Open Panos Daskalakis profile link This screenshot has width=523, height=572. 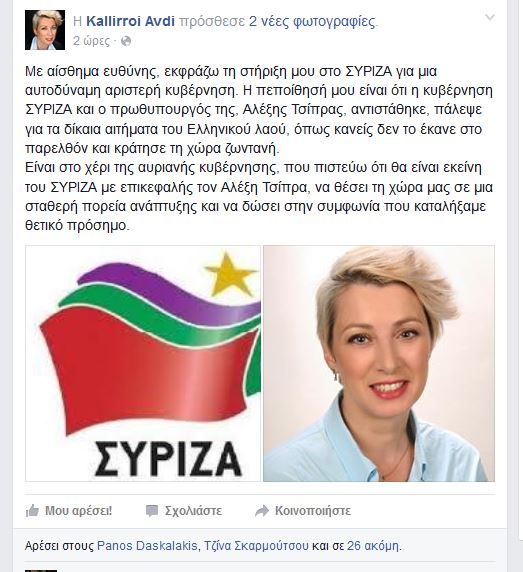click(147, 546)
